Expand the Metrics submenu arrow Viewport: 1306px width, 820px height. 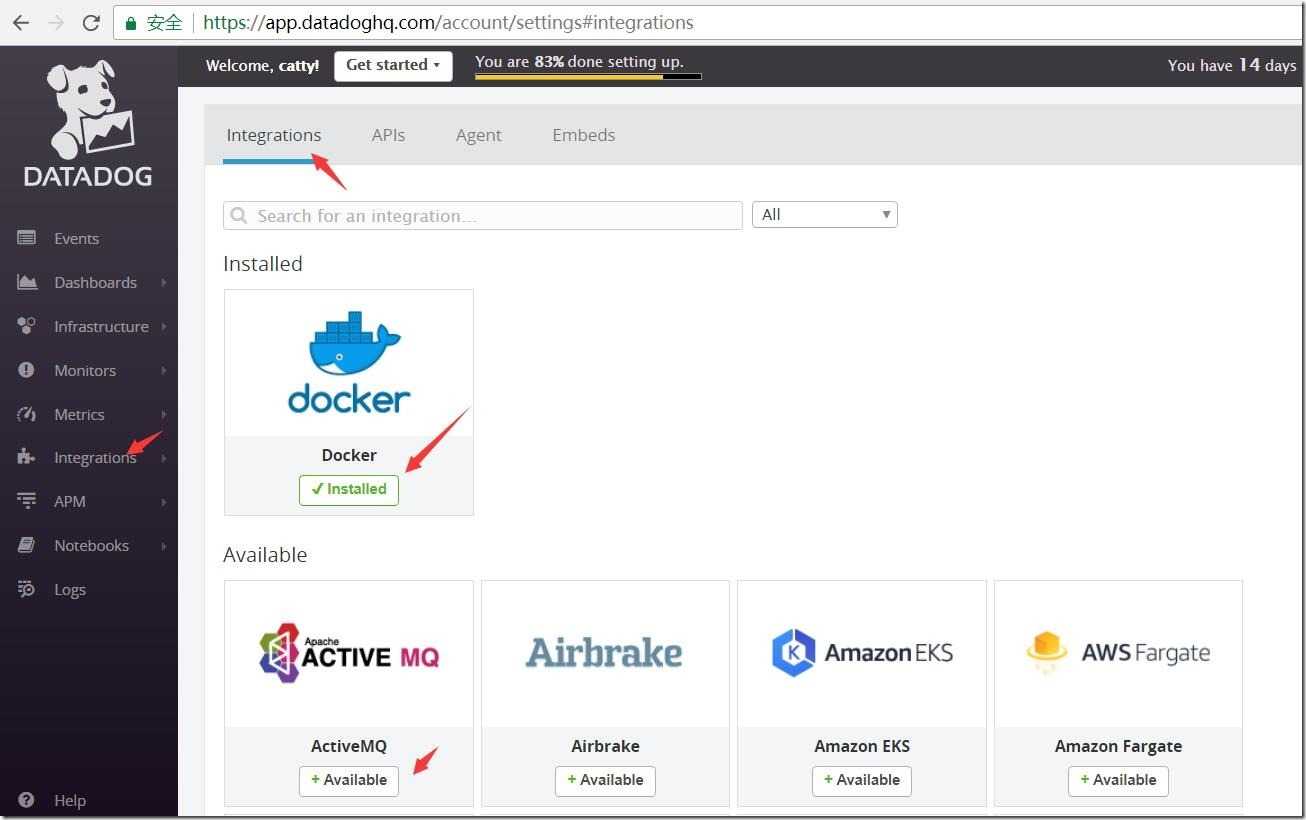[163, 414]
